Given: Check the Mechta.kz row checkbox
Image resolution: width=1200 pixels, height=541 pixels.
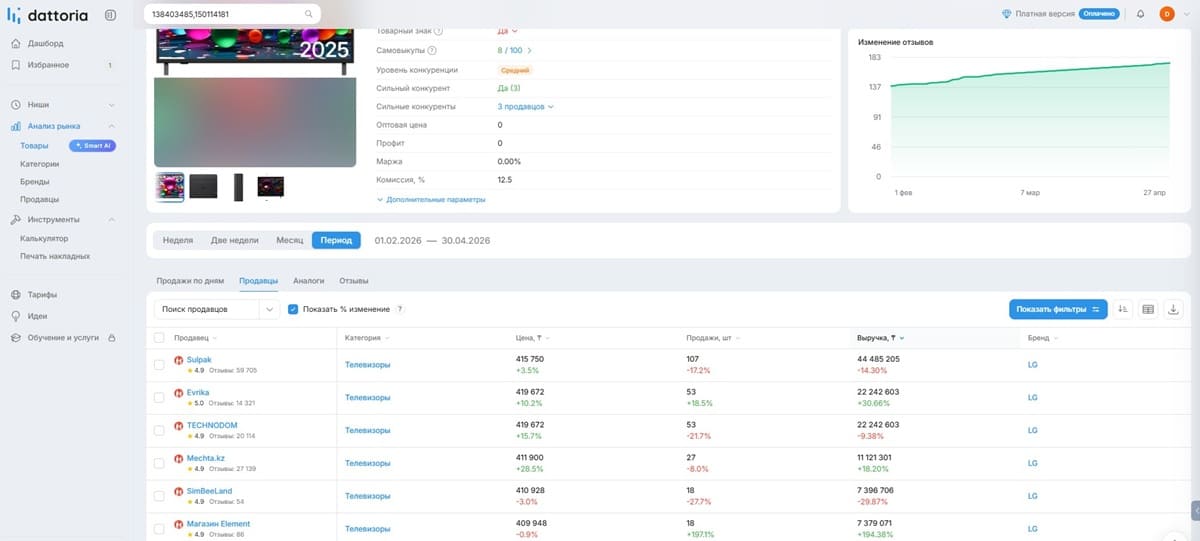Looking at the screenshot, I should 160,463.
